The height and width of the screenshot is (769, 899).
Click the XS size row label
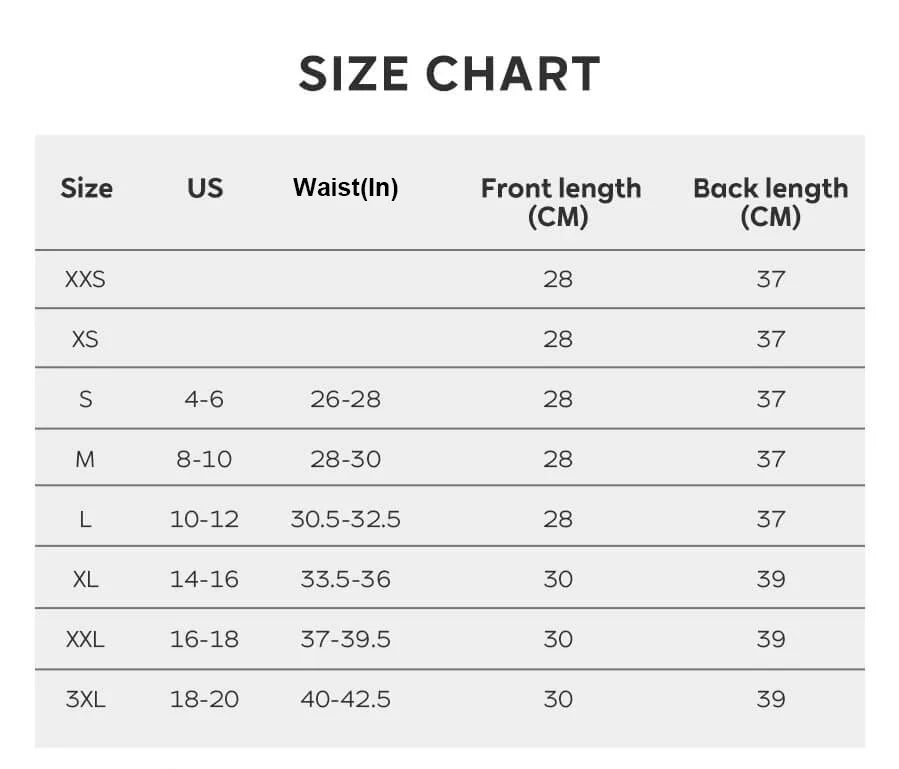(x=85, y=339)
